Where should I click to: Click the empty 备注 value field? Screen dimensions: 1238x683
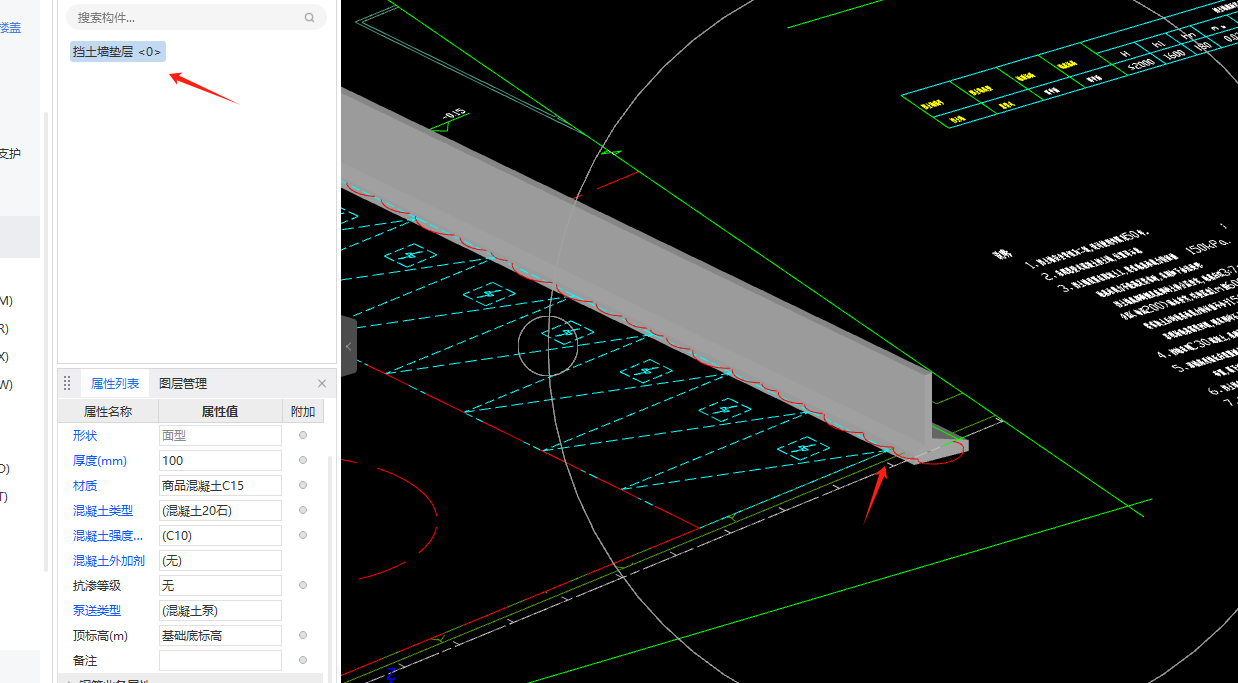click(x=220, y=661)
